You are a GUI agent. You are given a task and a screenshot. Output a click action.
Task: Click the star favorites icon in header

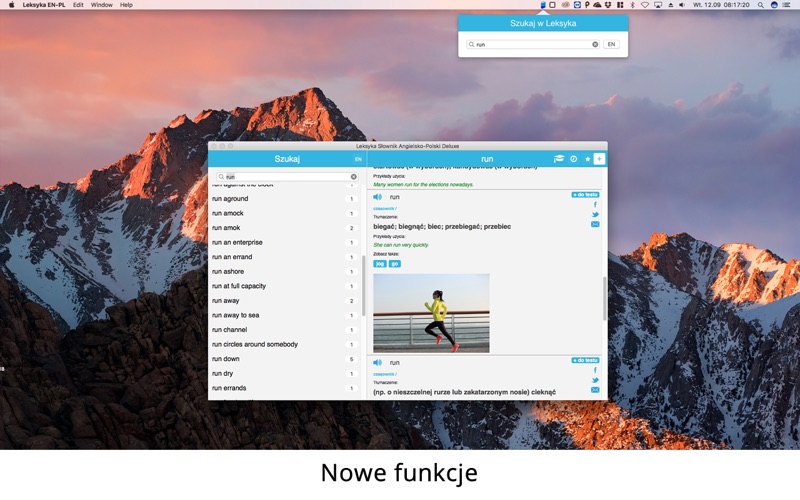pos(587,159)
